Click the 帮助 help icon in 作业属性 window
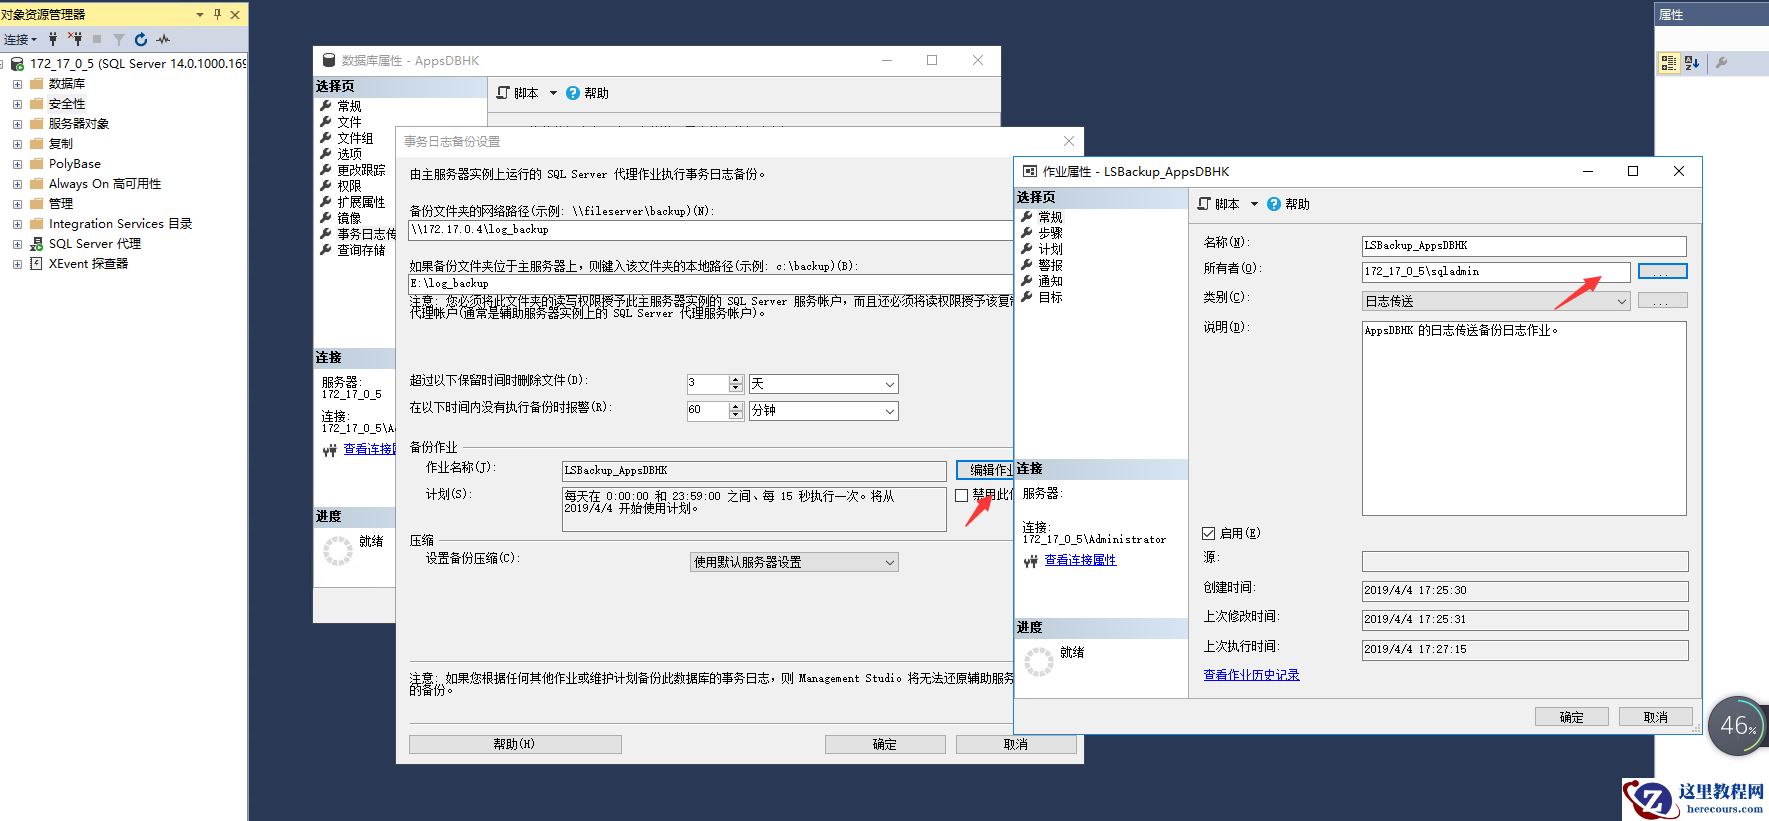Viewport: 1769px width, 821px height. pos(1274,204)
